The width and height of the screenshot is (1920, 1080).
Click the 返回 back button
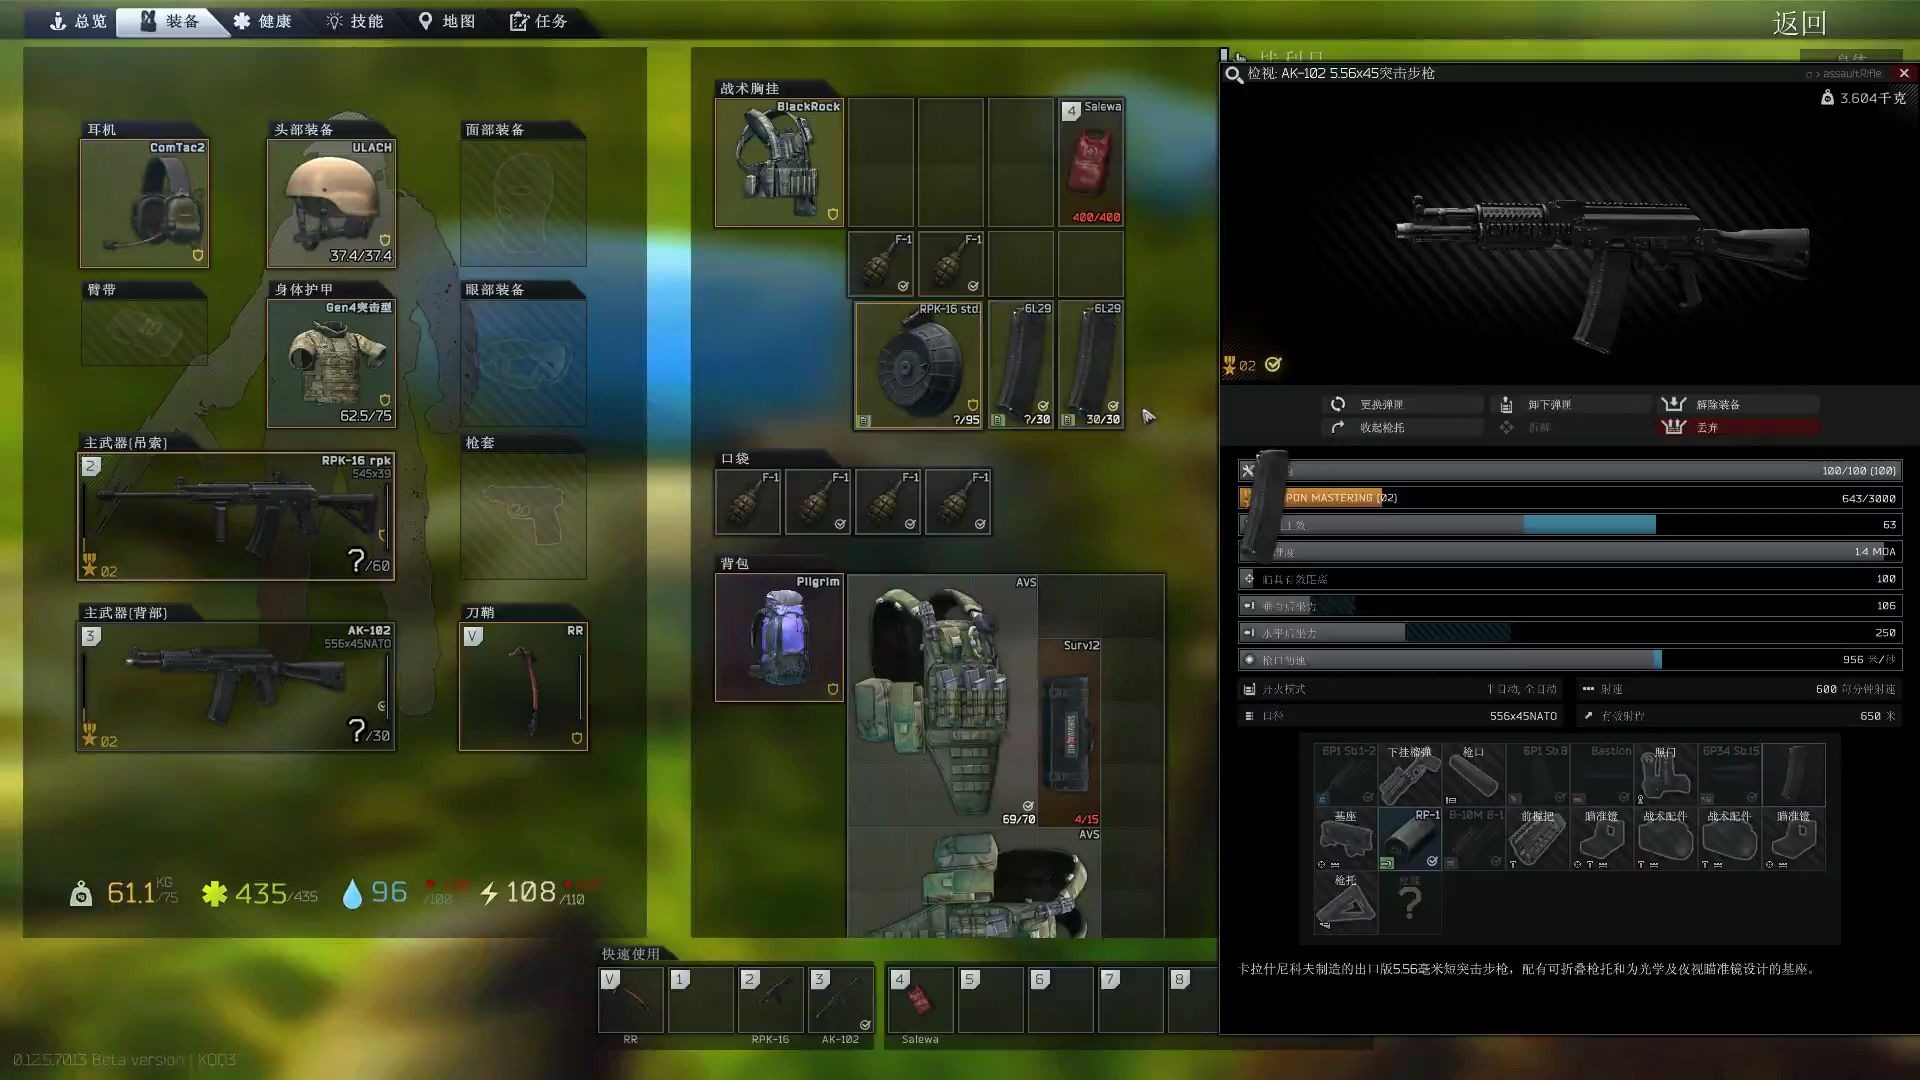[1799, 23]
